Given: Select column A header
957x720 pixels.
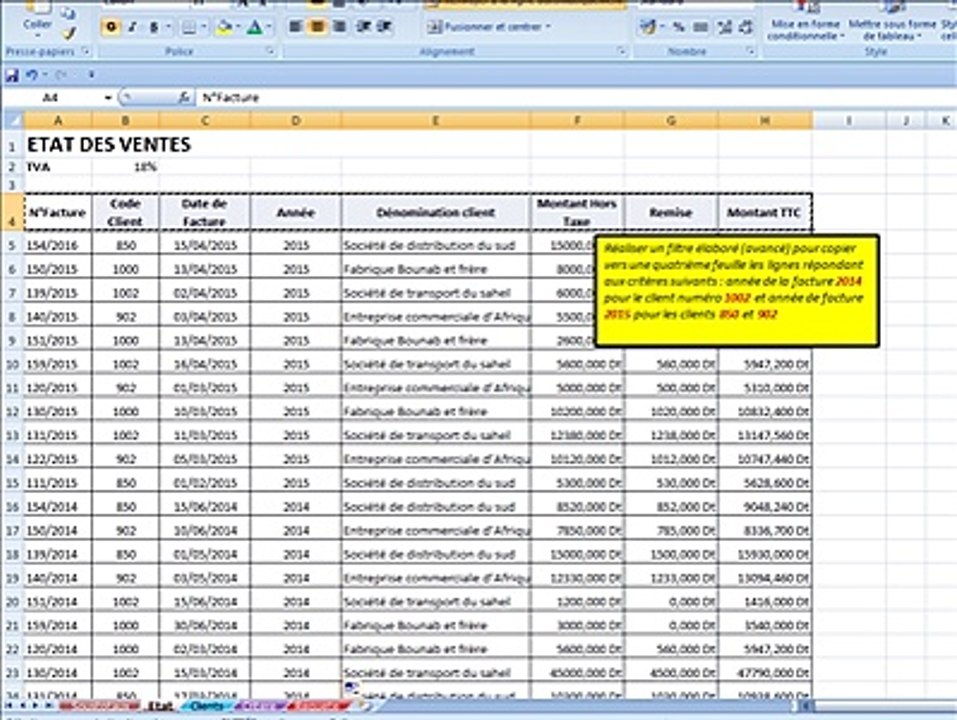Looking at the screenshot, I should click(58, 120).
